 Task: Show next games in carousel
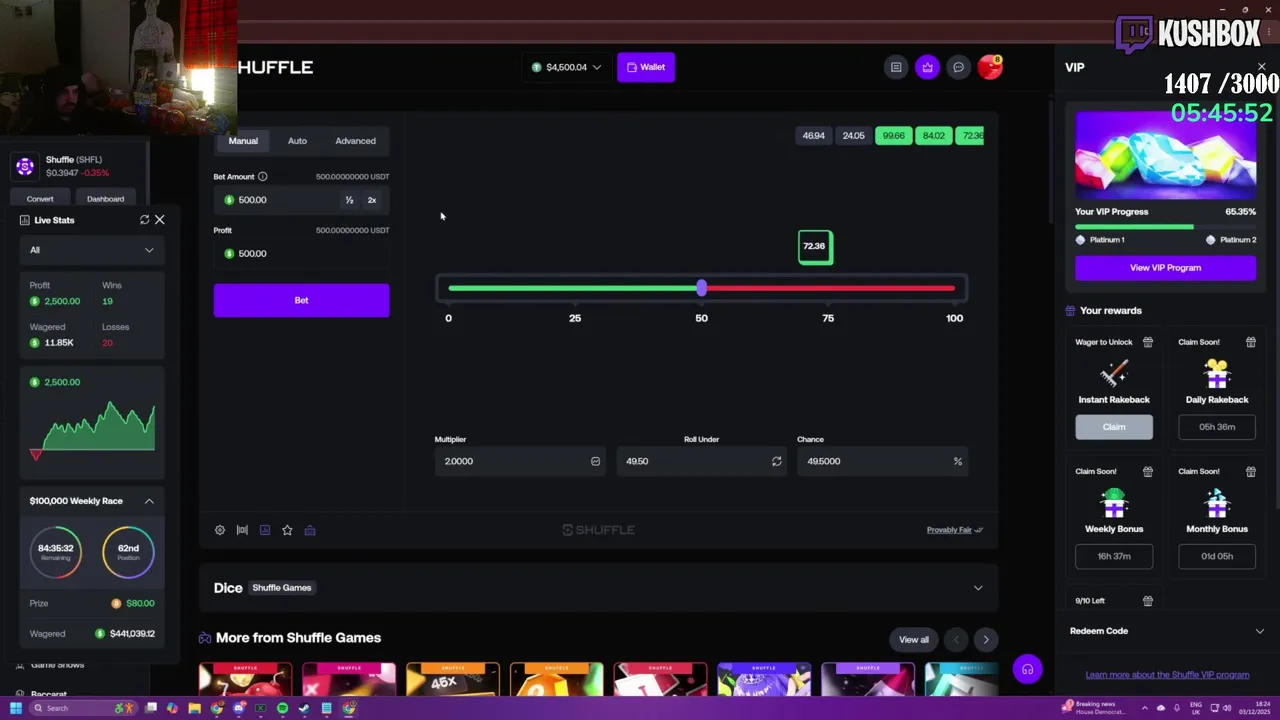tap(986, 640)
